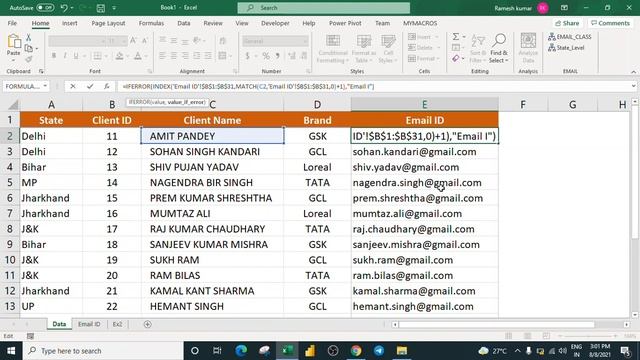The image size is (640, 360).
Task: Open the Windows Start button
Action: tap(11, 351)
